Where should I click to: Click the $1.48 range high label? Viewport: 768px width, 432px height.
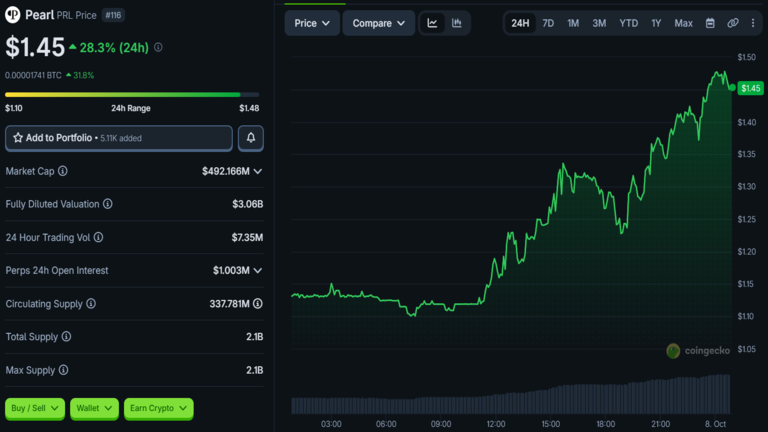(249, 108)
